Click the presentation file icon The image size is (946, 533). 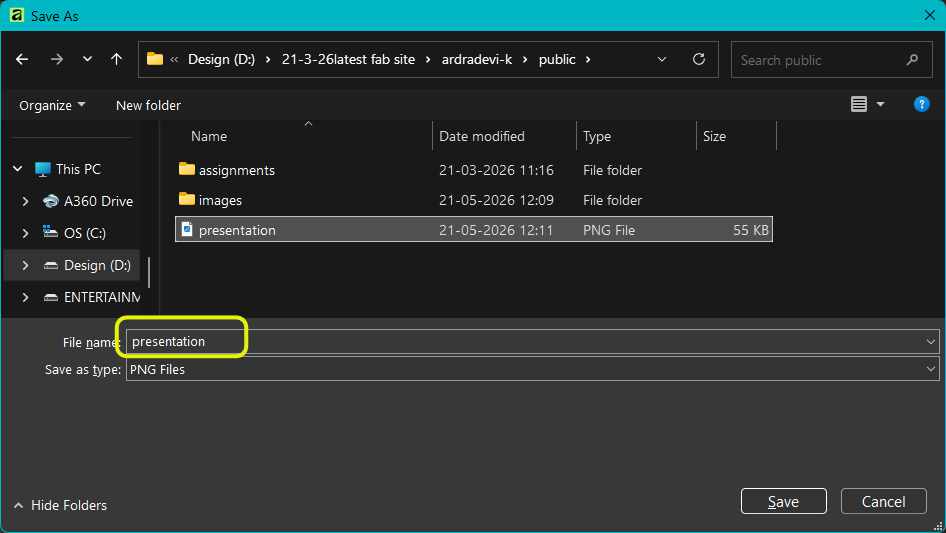click(187, 229)
